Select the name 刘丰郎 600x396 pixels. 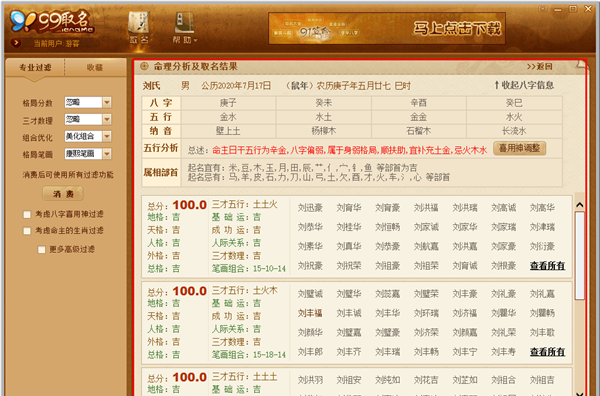[310, 352]
